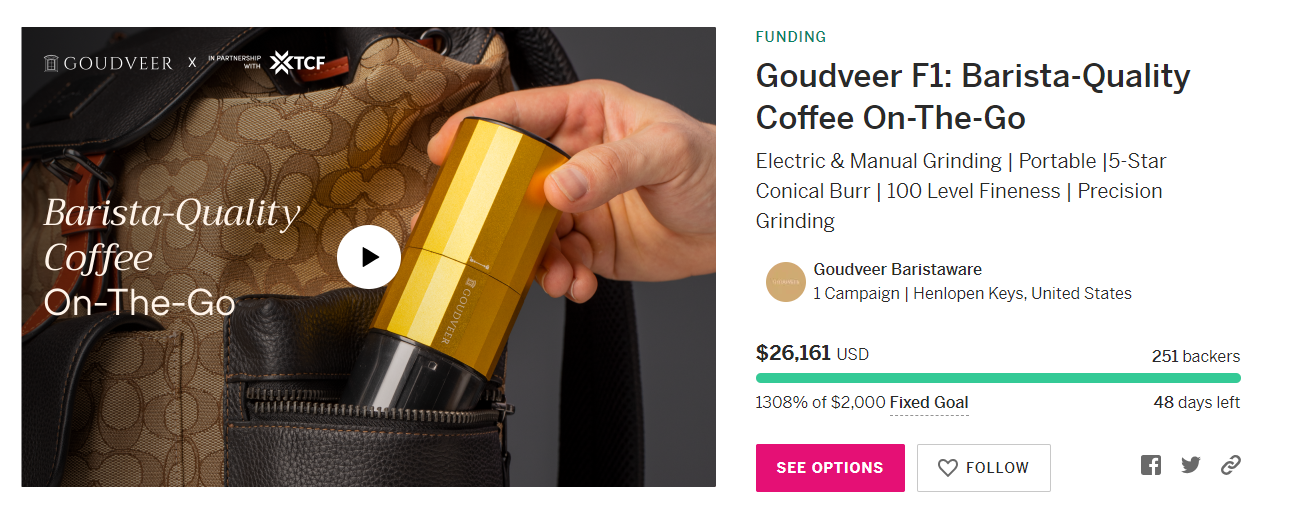This screenshot has height=515, width=1294.
Task: Click the TCF partner logo
Action: (x=297, y=62)
